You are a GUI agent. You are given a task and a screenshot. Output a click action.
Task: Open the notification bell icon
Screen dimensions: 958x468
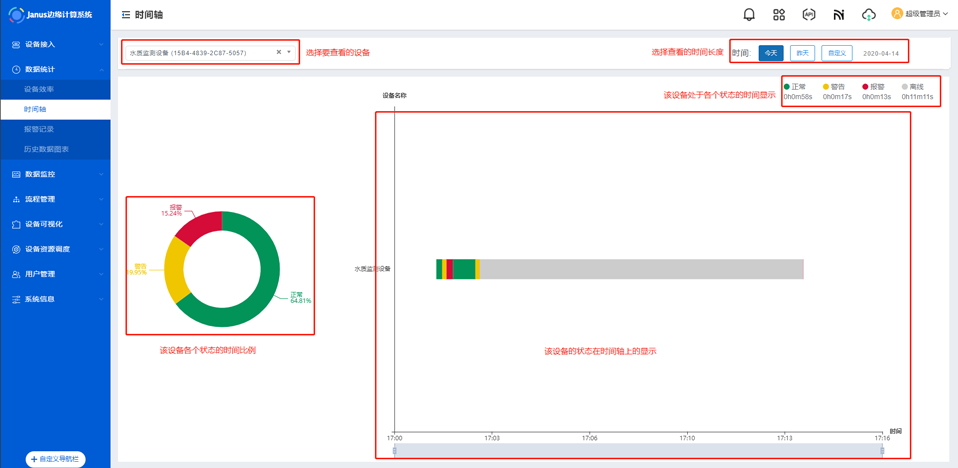coord(749,15)
